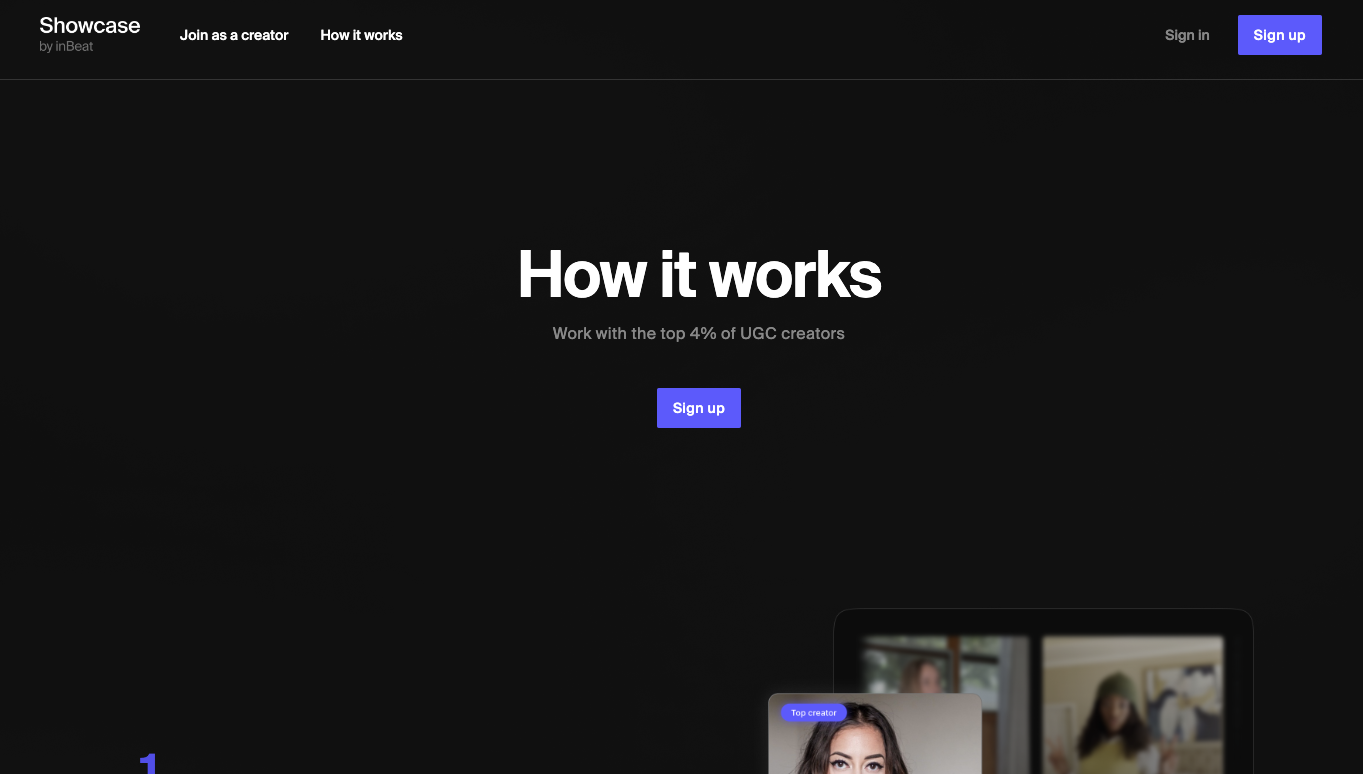Click the Sign in link
Viewport: 1363px width, 774px height.
click(x=1186, y=35)
